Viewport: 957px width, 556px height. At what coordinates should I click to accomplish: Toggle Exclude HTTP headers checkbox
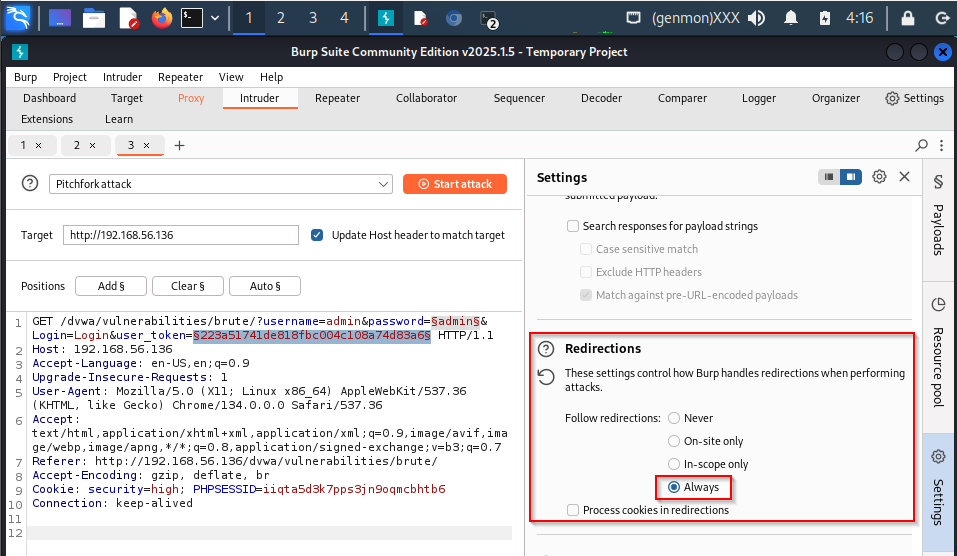[585, 272]
